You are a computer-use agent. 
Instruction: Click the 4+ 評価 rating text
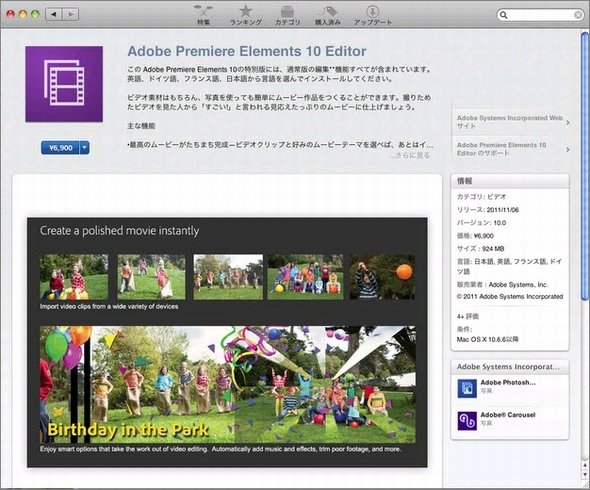tap(468, 317)
